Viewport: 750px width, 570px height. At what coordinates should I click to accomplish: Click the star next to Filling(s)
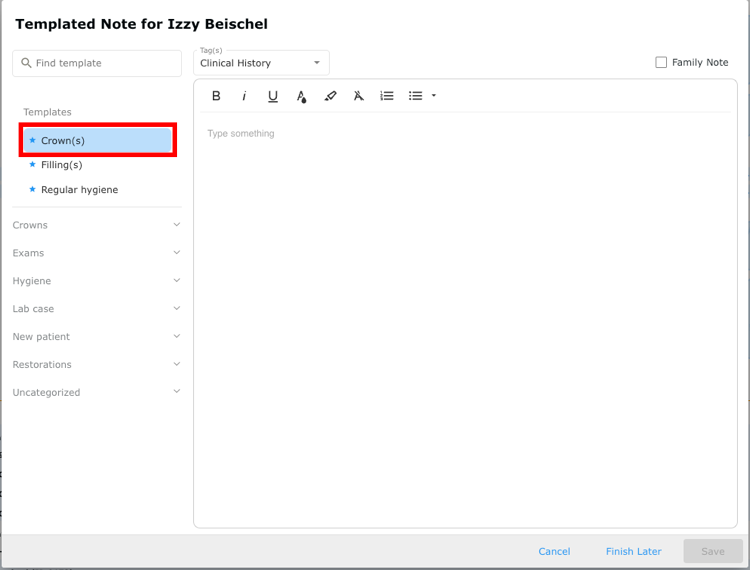pyautogui.click(x=33, y=164)
